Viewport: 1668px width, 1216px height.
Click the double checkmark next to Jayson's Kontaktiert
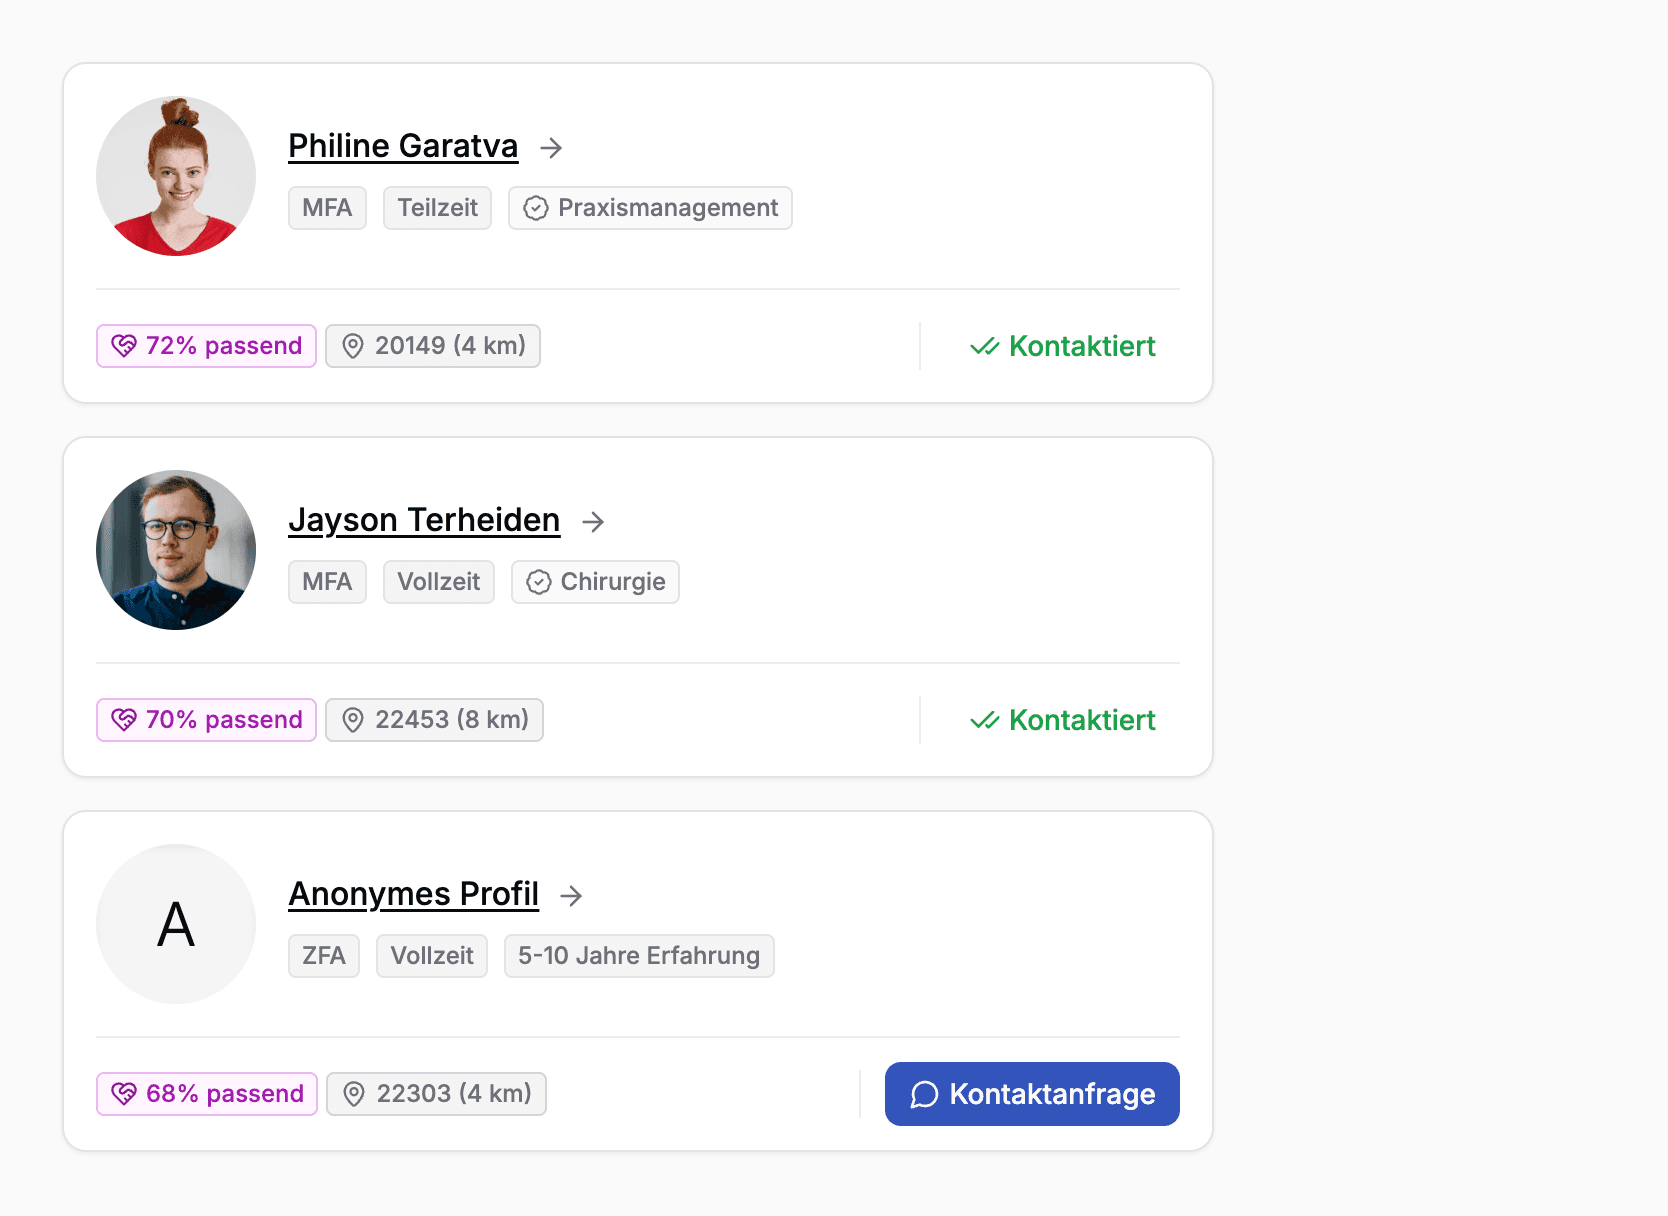[984, 719]
